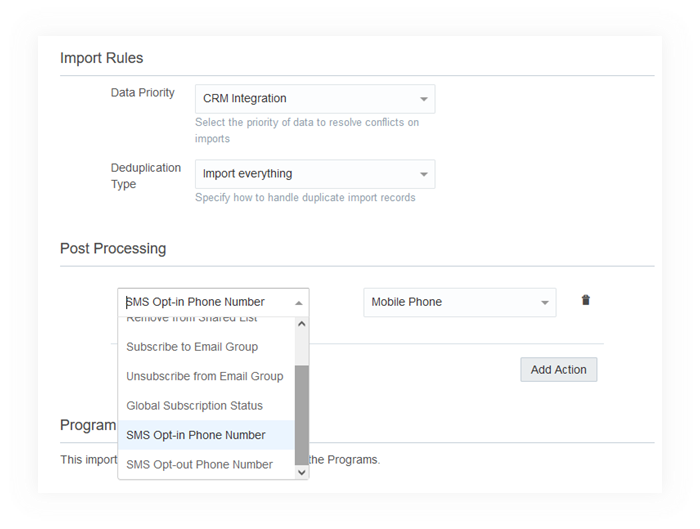
Task: Click the scroll down arrow in the action list
Action: click(x=302, y=472)
